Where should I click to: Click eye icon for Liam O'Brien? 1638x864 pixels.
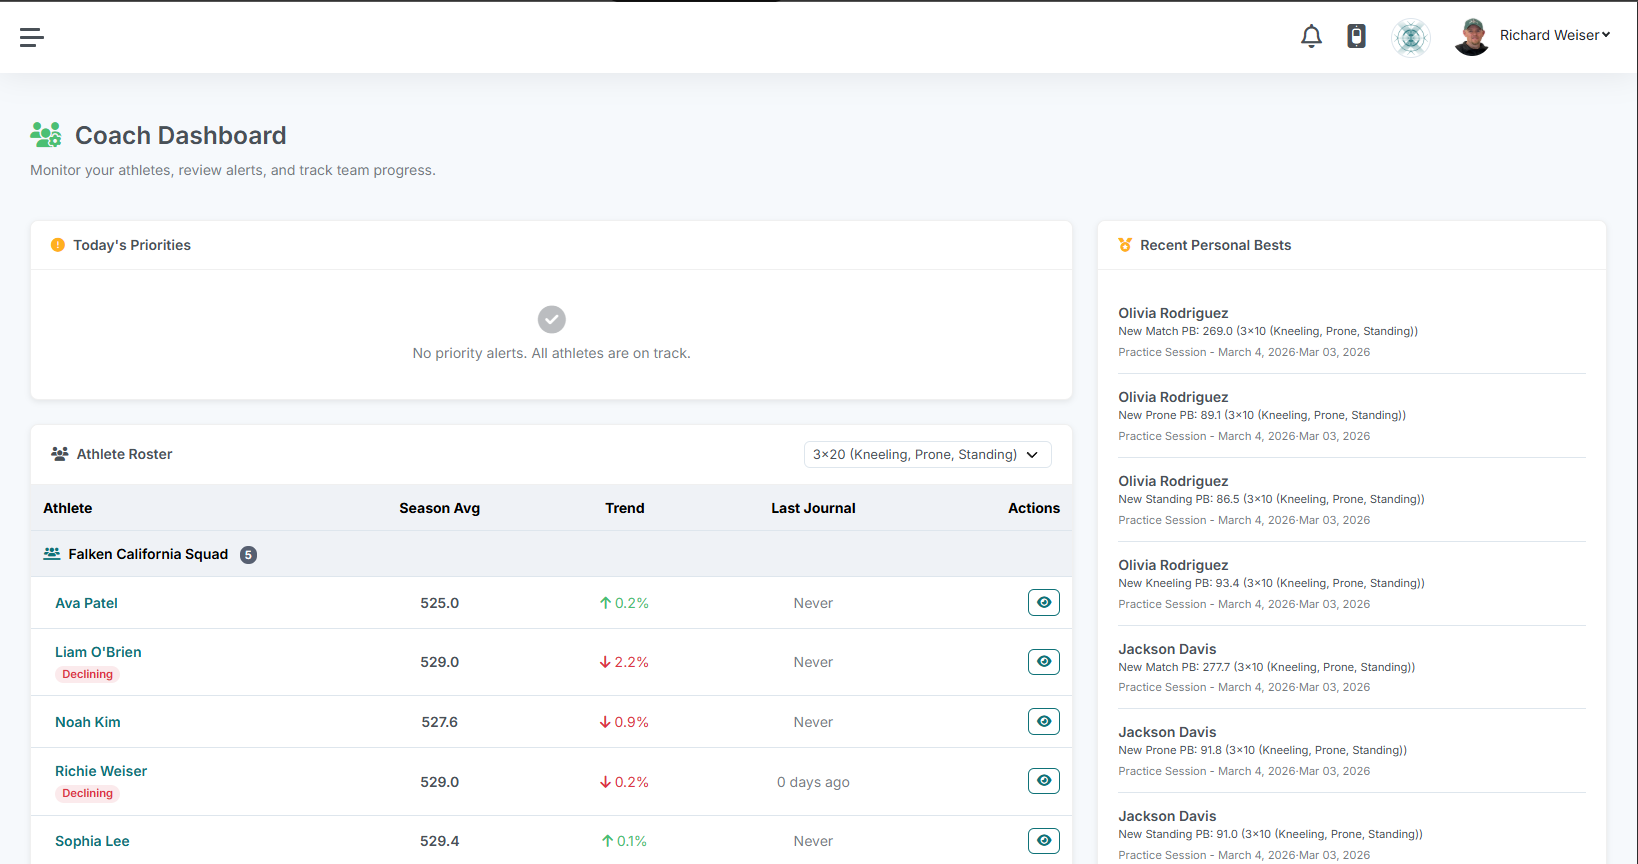tap(1043, 662)
